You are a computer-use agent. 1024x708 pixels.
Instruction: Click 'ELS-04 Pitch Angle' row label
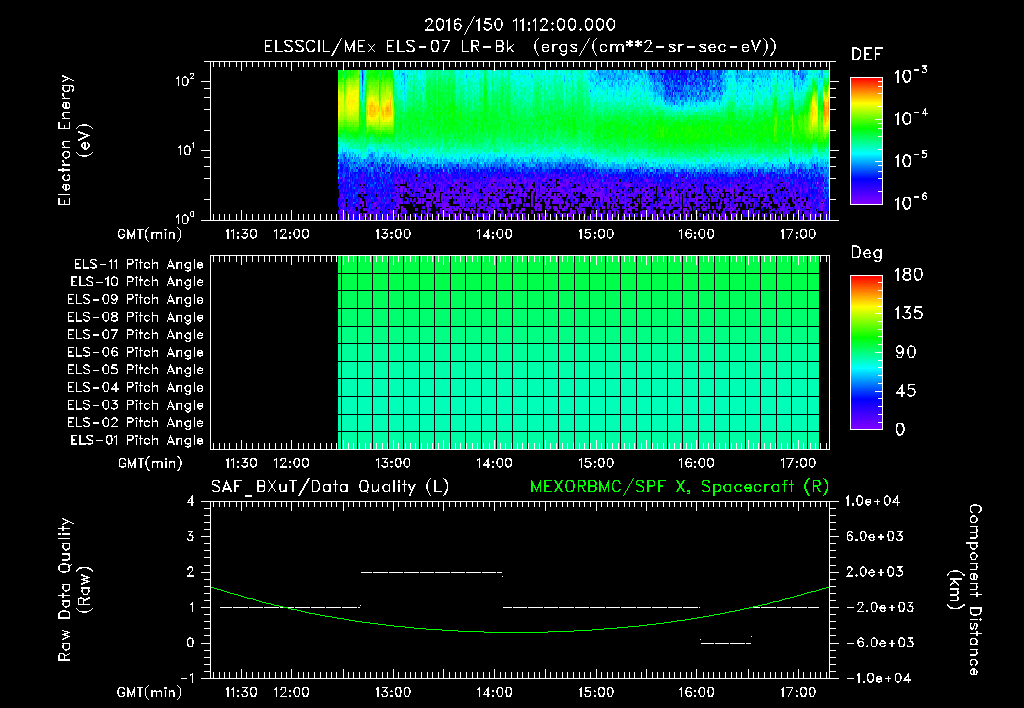tap(135, 387)
